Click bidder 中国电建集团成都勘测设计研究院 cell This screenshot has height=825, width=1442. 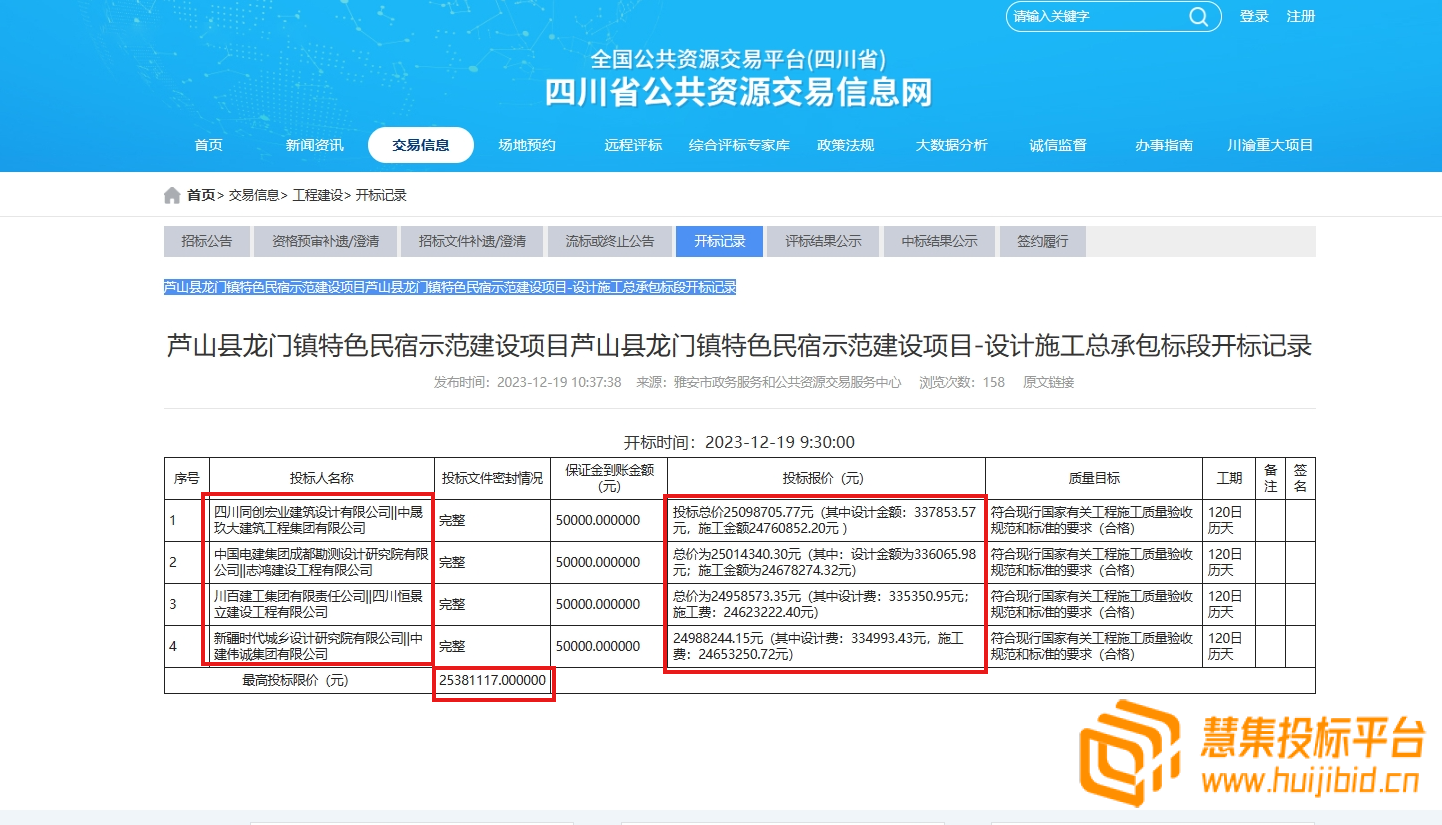(322, 562)
